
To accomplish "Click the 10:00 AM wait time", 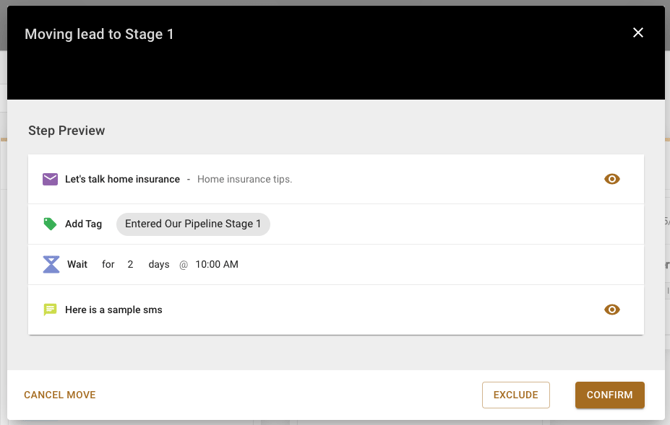I will [x=216, y=264].
